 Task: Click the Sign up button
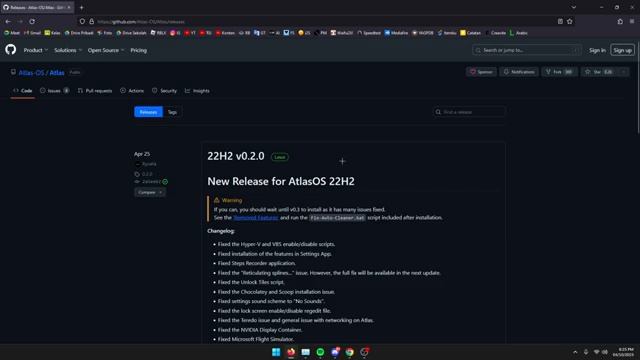(622, 50)
